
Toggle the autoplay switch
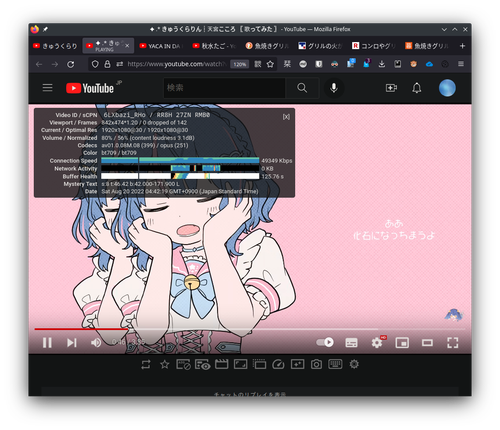coord(325,342)
